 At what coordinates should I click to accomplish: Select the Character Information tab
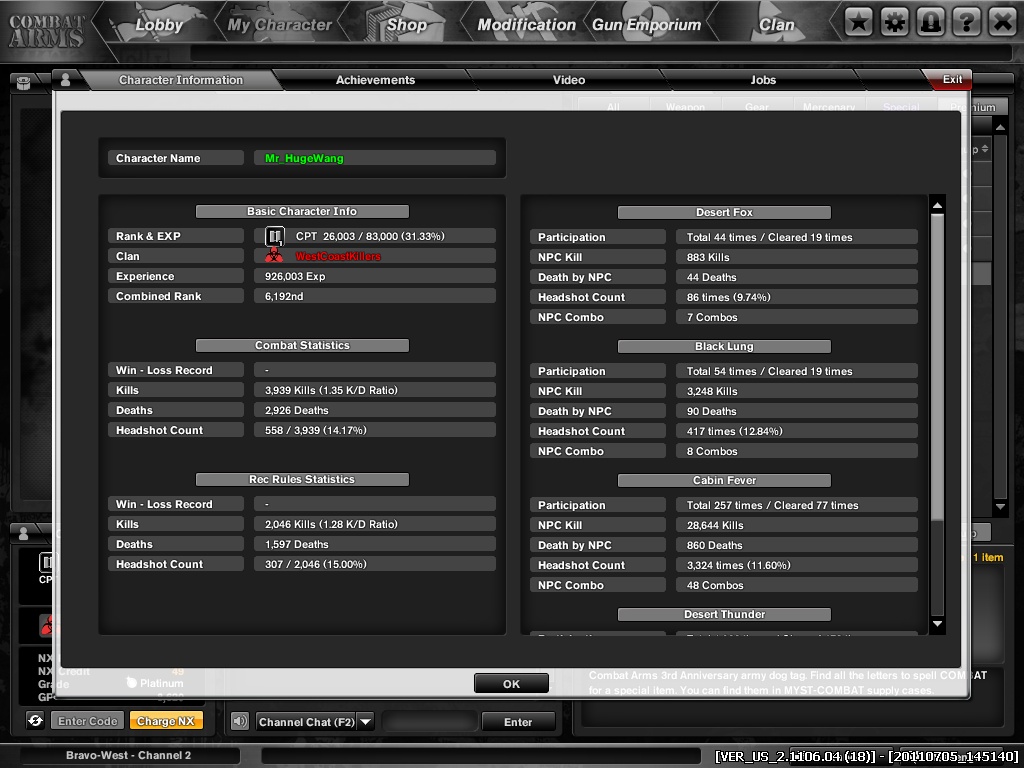point(181,80)
